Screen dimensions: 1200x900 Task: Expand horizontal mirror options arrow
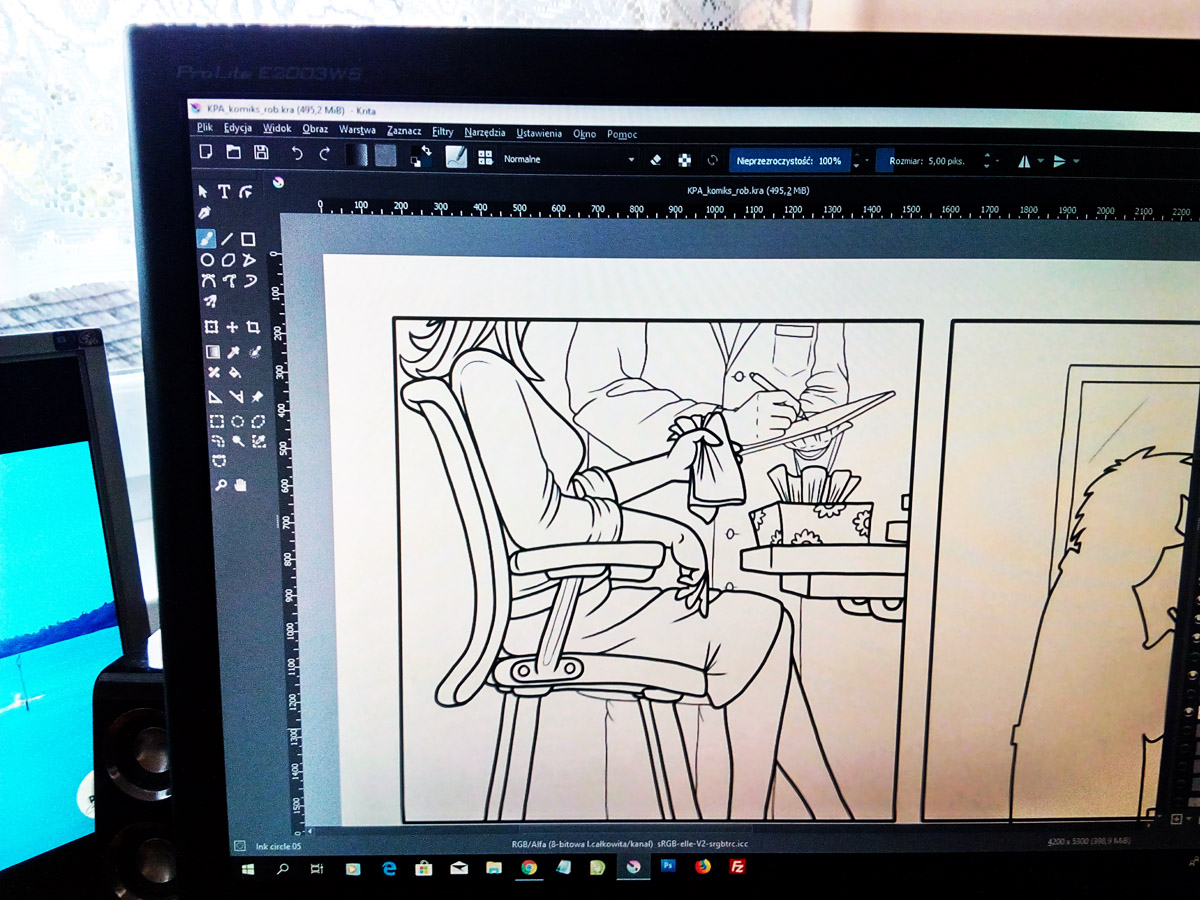pos(1040,161)
